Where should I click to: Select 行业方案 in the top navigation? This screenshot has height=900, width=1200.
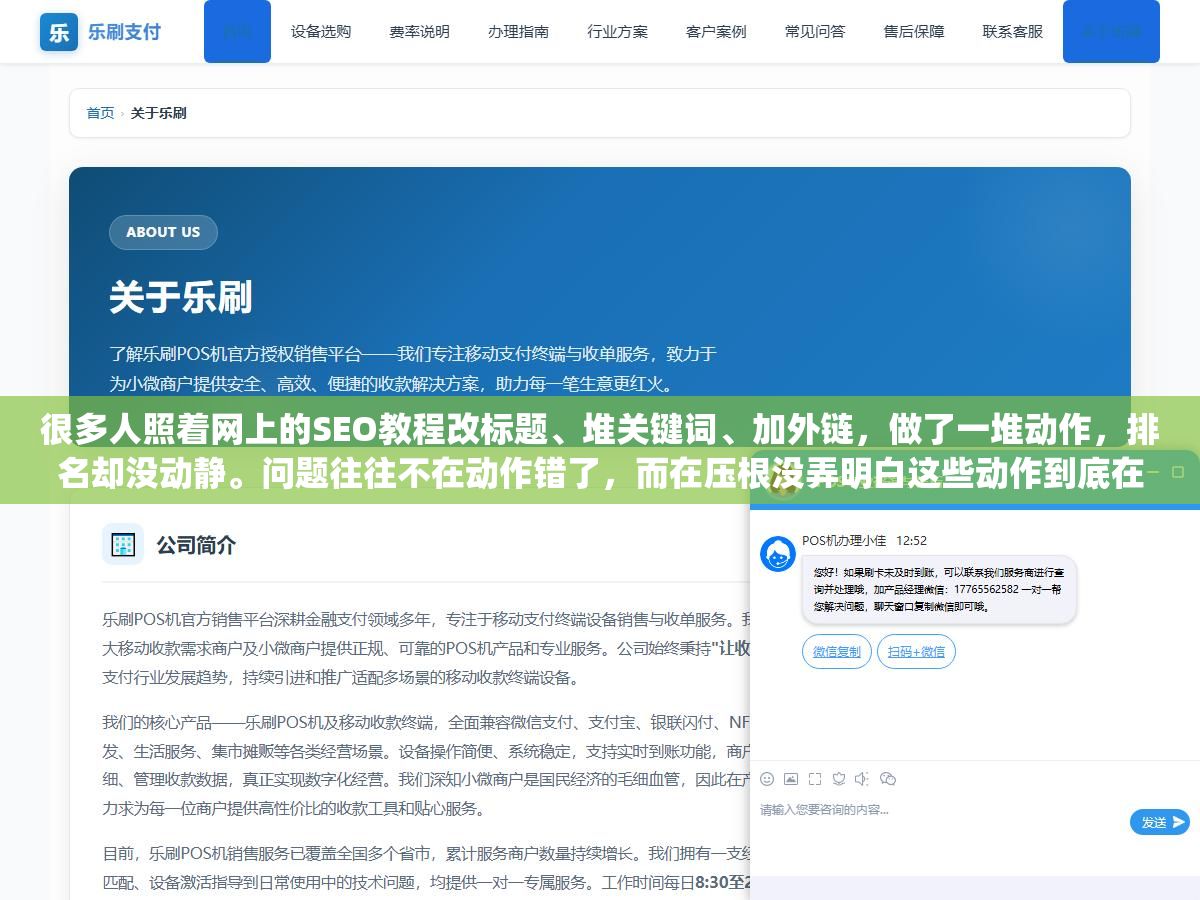(617, 31)
